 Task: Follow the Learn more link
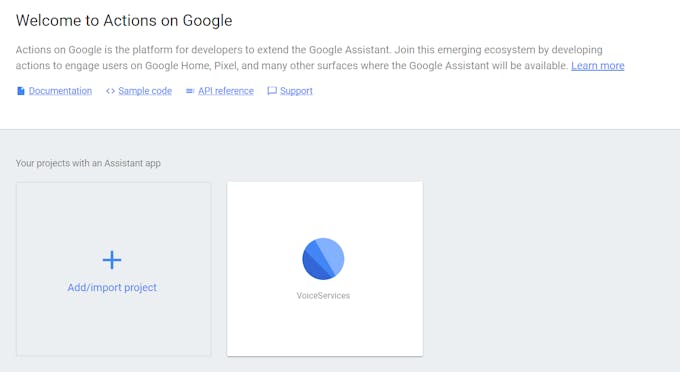pyautogui.click(x=598, y=65)
